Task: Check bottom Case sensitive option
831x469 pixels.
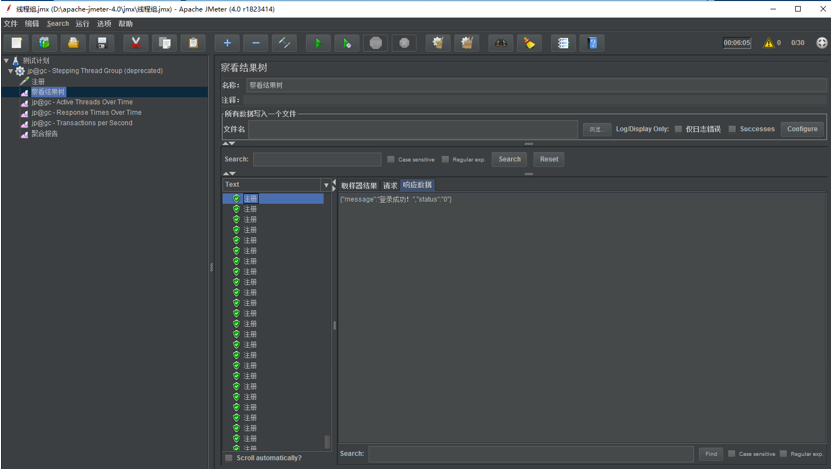Action: pyautogui.click(x=731, y=454)
